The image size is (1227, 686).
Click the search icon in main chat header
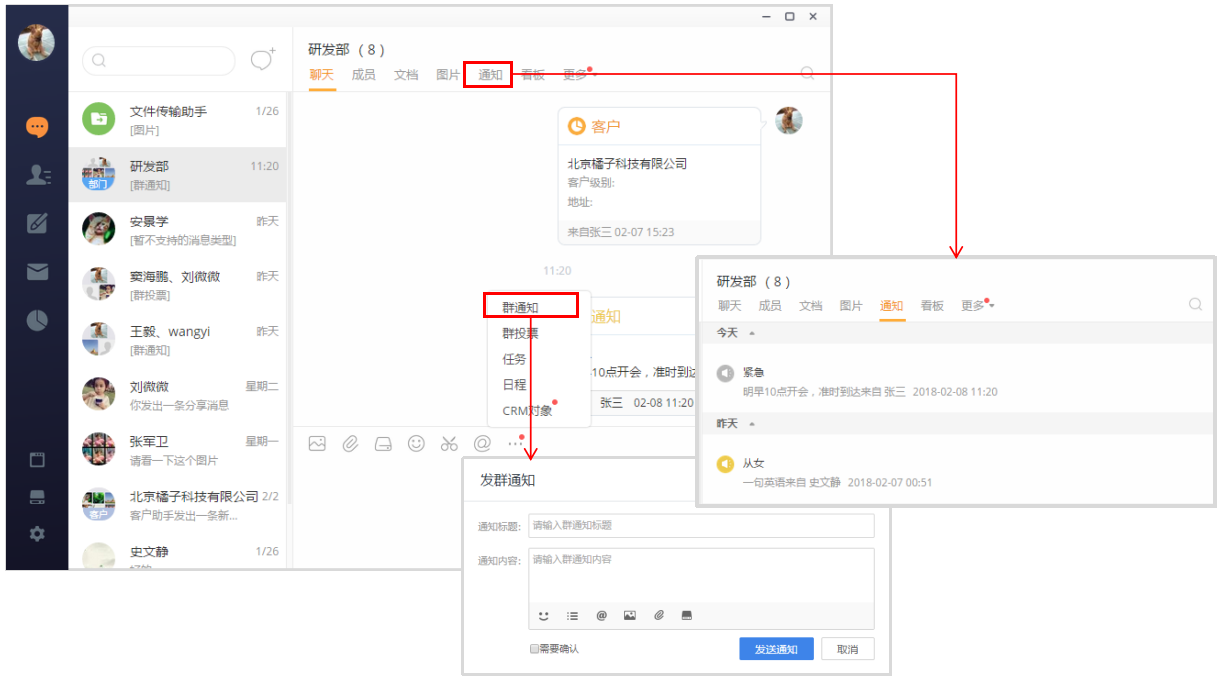(x=807, y=73)
